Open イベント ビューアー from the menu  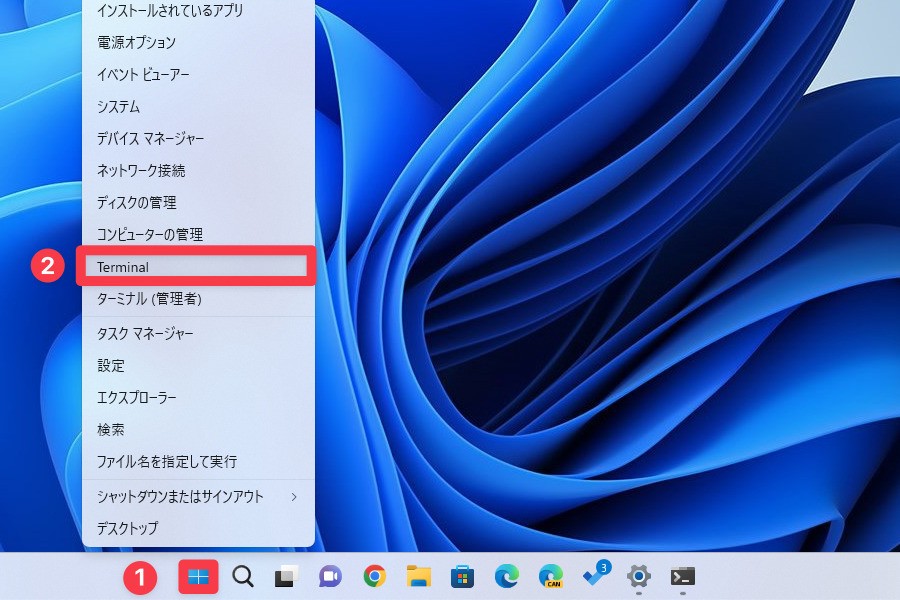point(199,74)
